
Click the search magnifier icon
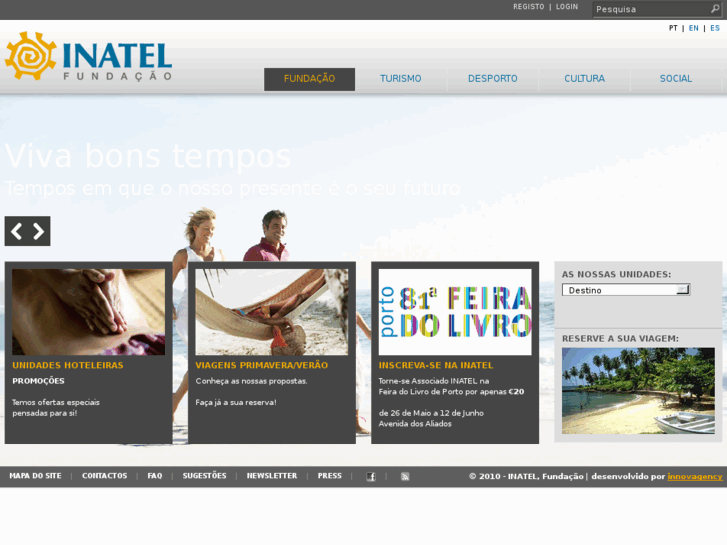pyautogui.click(x=714, y=9)
